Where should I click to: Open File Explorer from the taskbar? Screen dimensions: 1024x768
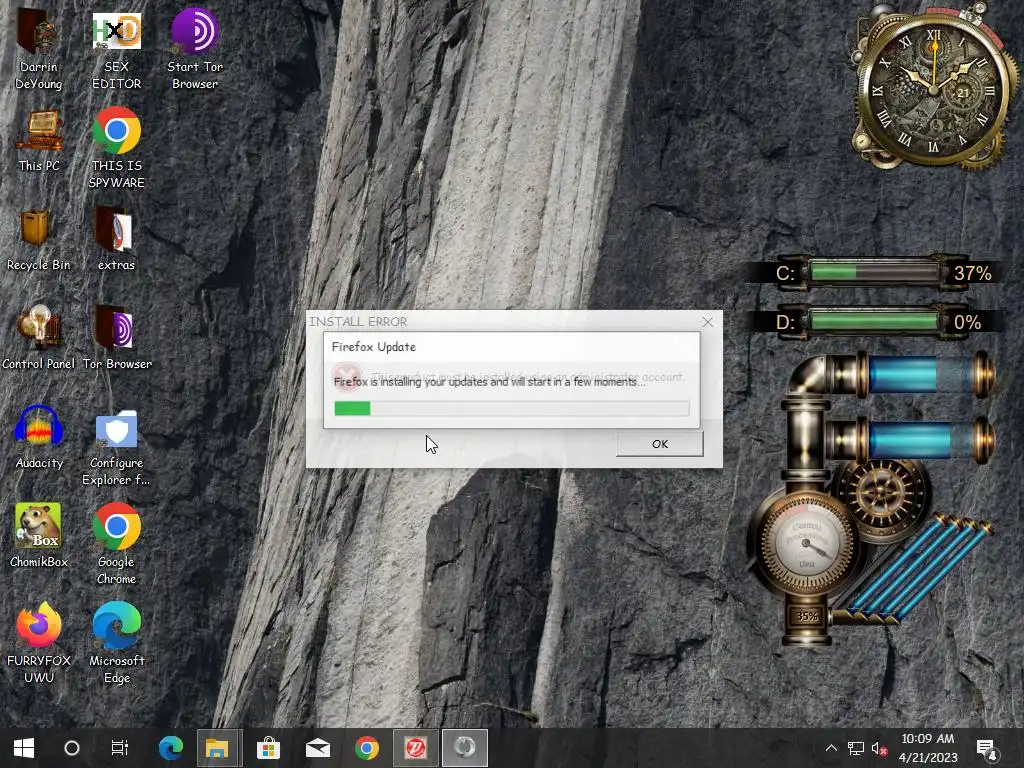click(x=219, y=748)
